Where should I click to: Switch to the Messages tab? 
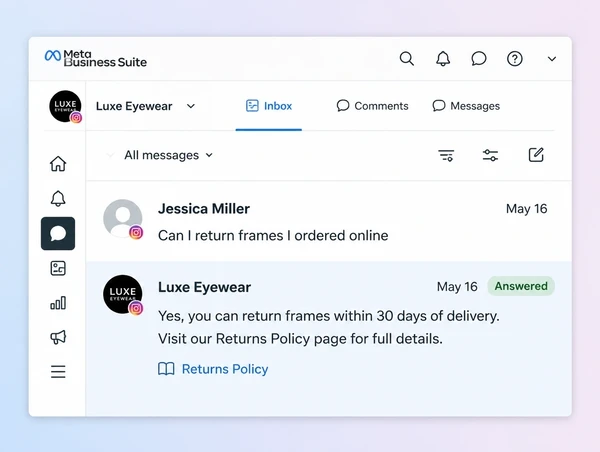466,106
